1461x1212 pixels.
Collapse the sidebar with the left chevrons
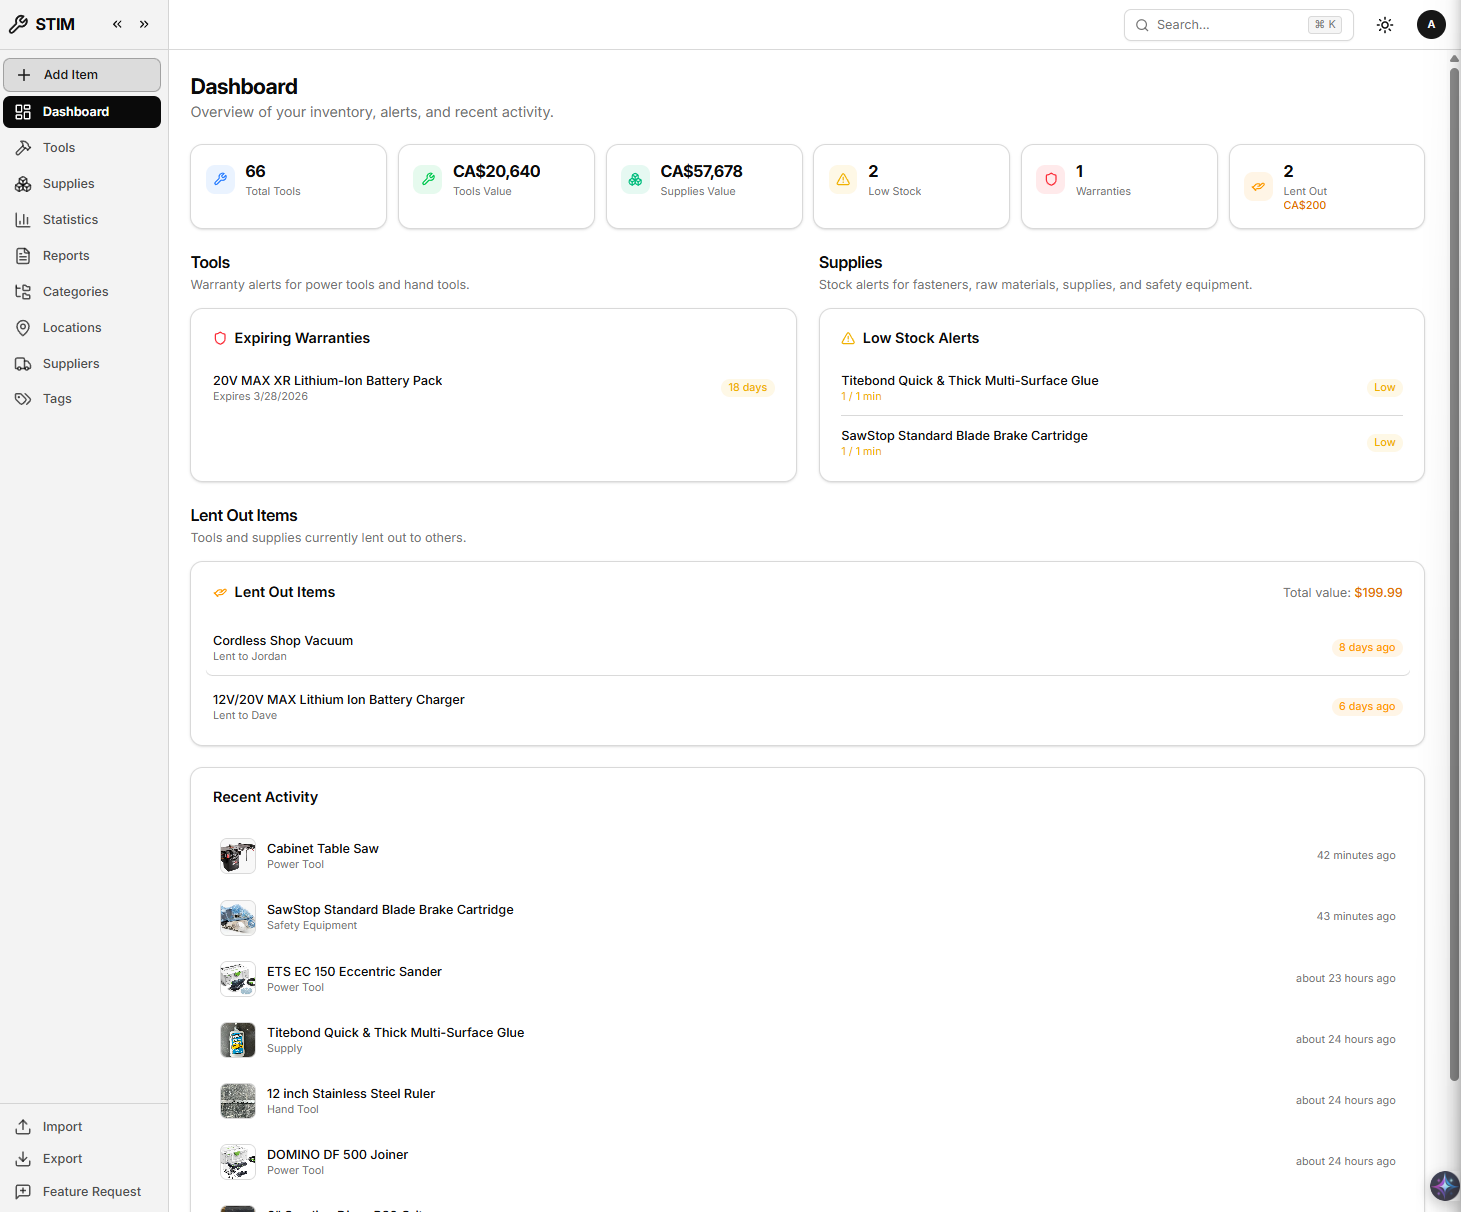116,24
